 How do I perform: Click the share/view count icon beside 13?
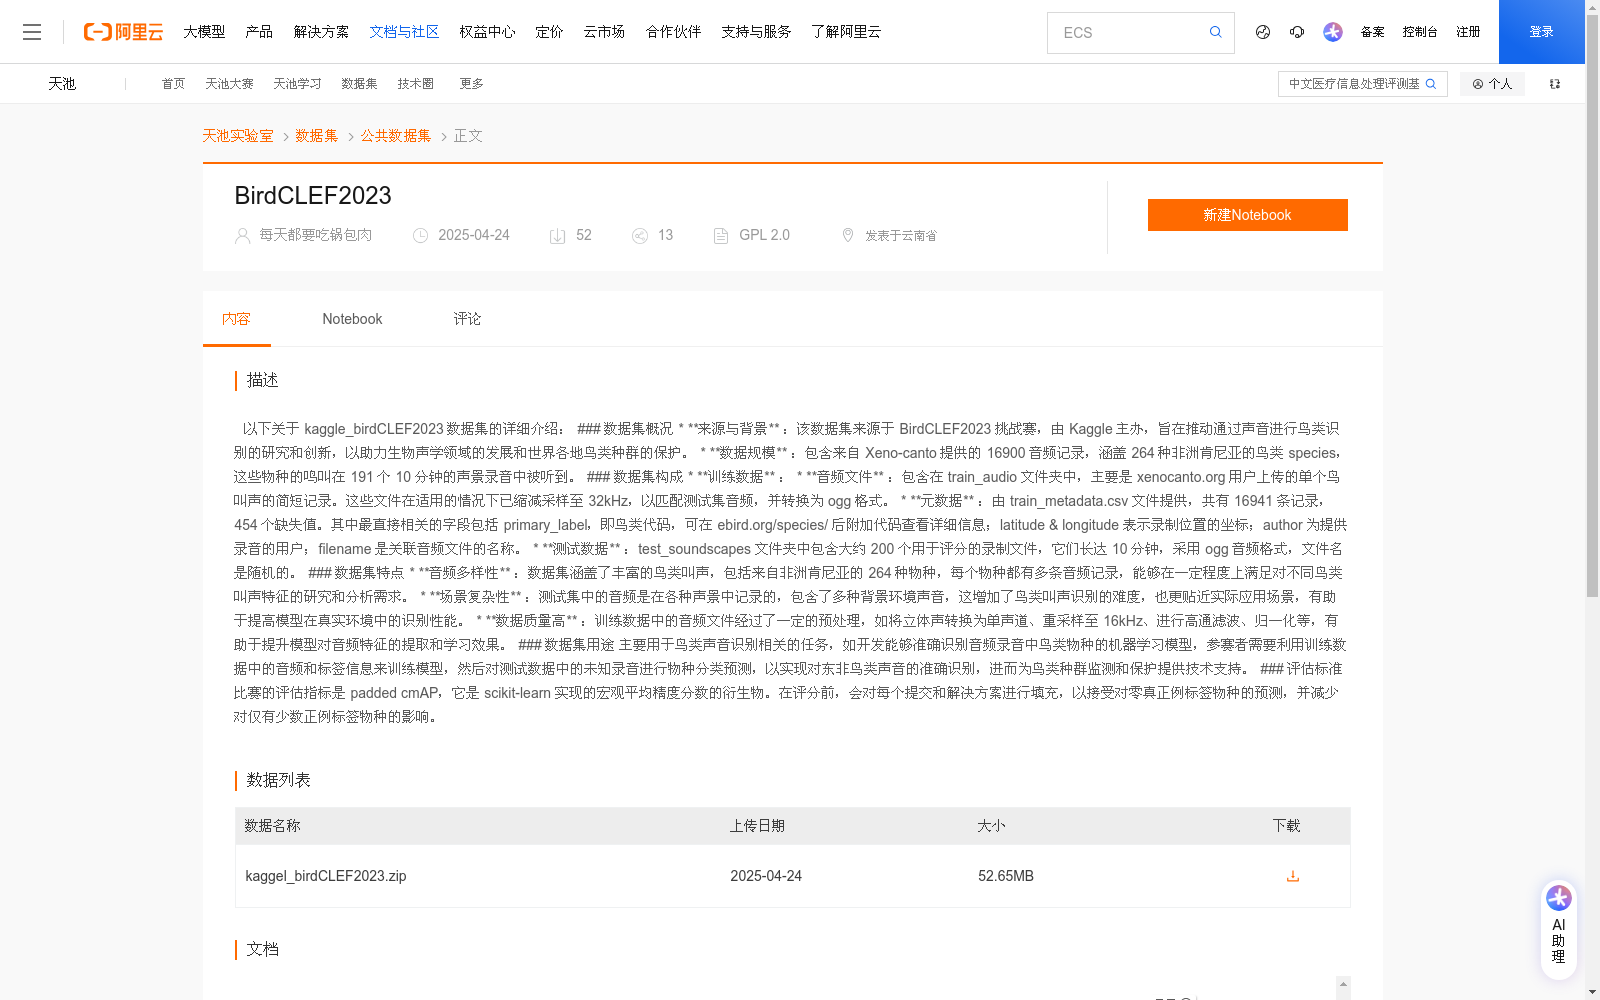(640, 236)
